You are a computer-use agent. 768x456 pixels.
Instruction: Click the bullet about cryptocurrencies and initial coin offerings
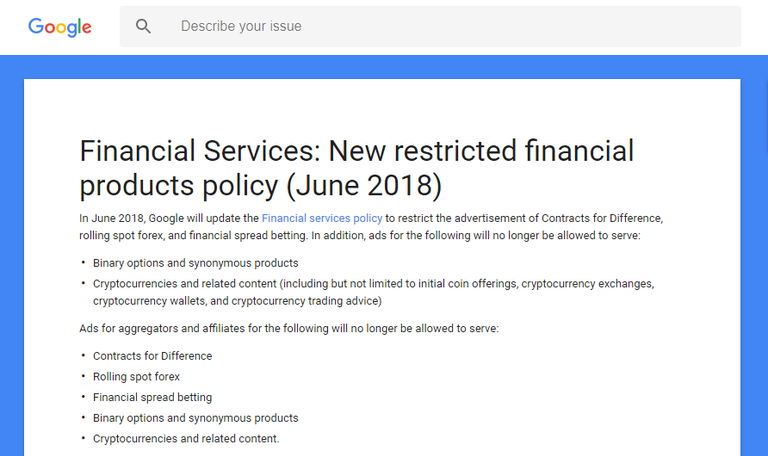(x=373, y=292)
